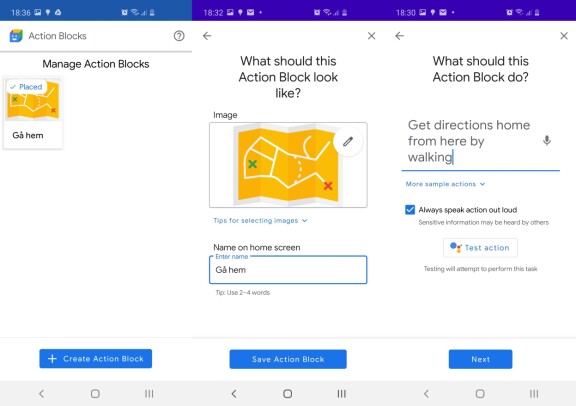Tap Android back button on left screen
This screenshot has height=406, width=576.
[x=42, y=394]
